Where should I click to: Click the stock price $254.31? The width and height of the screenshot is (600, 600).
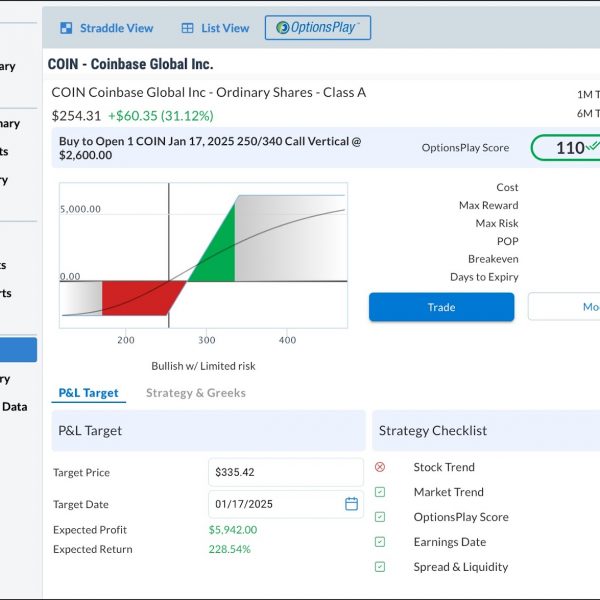(76, 116)
